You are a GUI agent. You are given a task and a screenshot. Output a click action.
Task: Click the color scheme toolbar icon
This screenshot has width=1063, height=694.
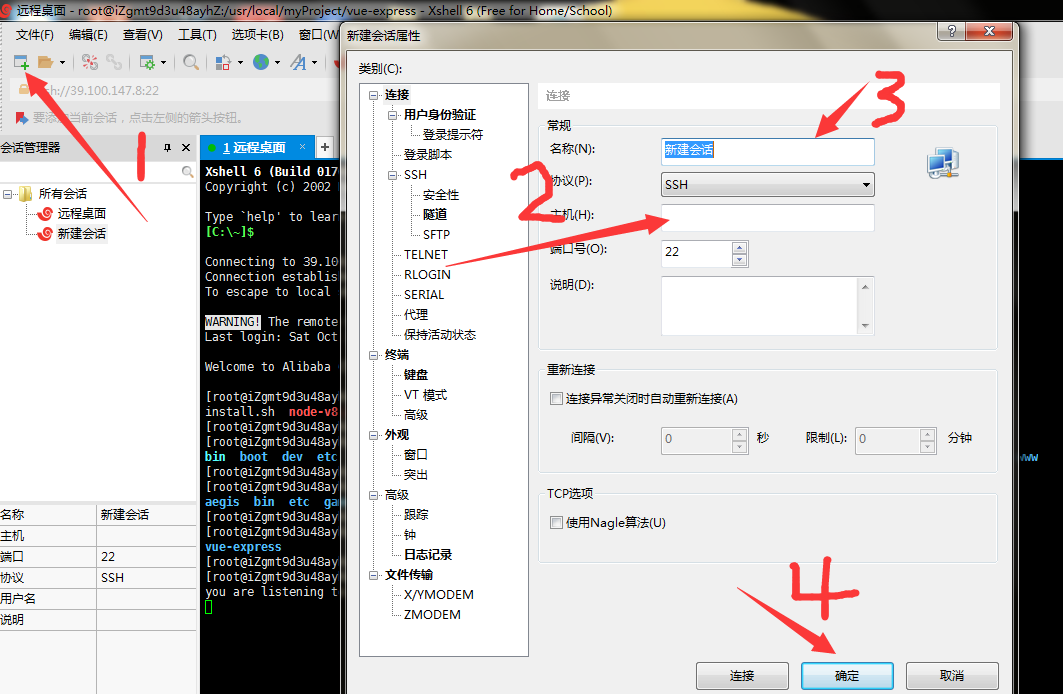coord(223,62)
